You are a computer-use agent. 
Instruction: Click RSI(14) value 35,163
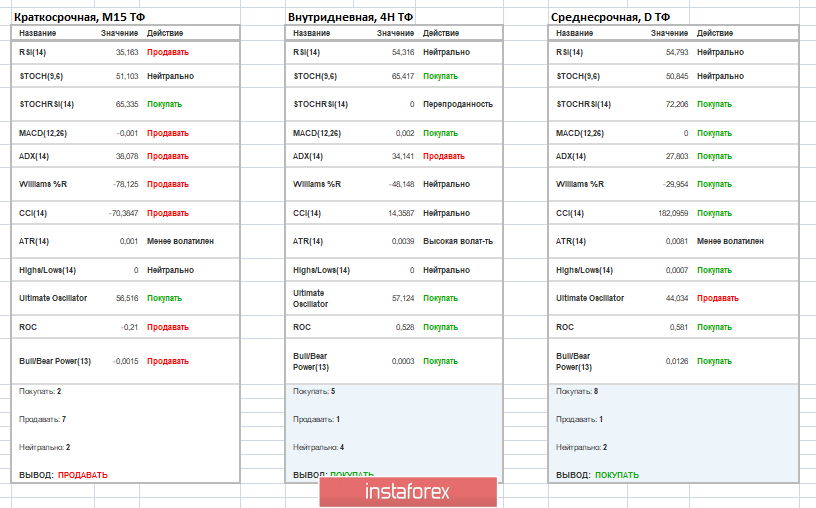click(127, 52)
